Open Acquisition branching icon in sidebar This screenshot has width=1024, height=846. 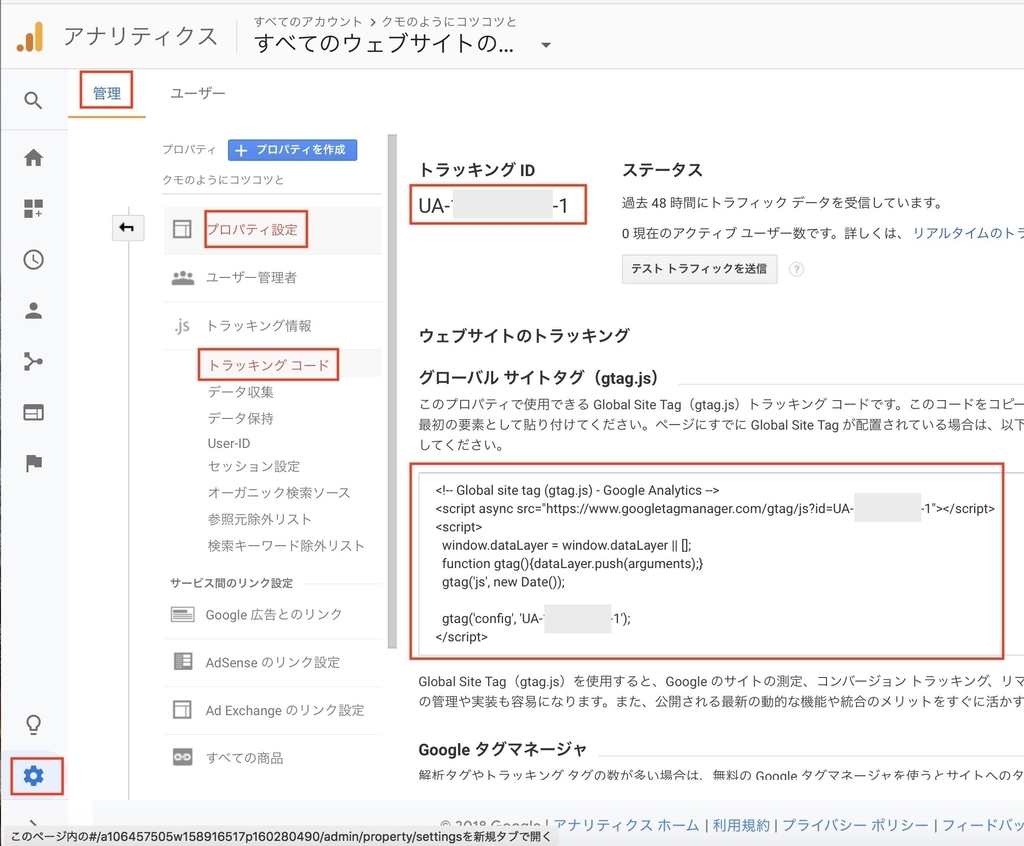click(x=33, y=361)
